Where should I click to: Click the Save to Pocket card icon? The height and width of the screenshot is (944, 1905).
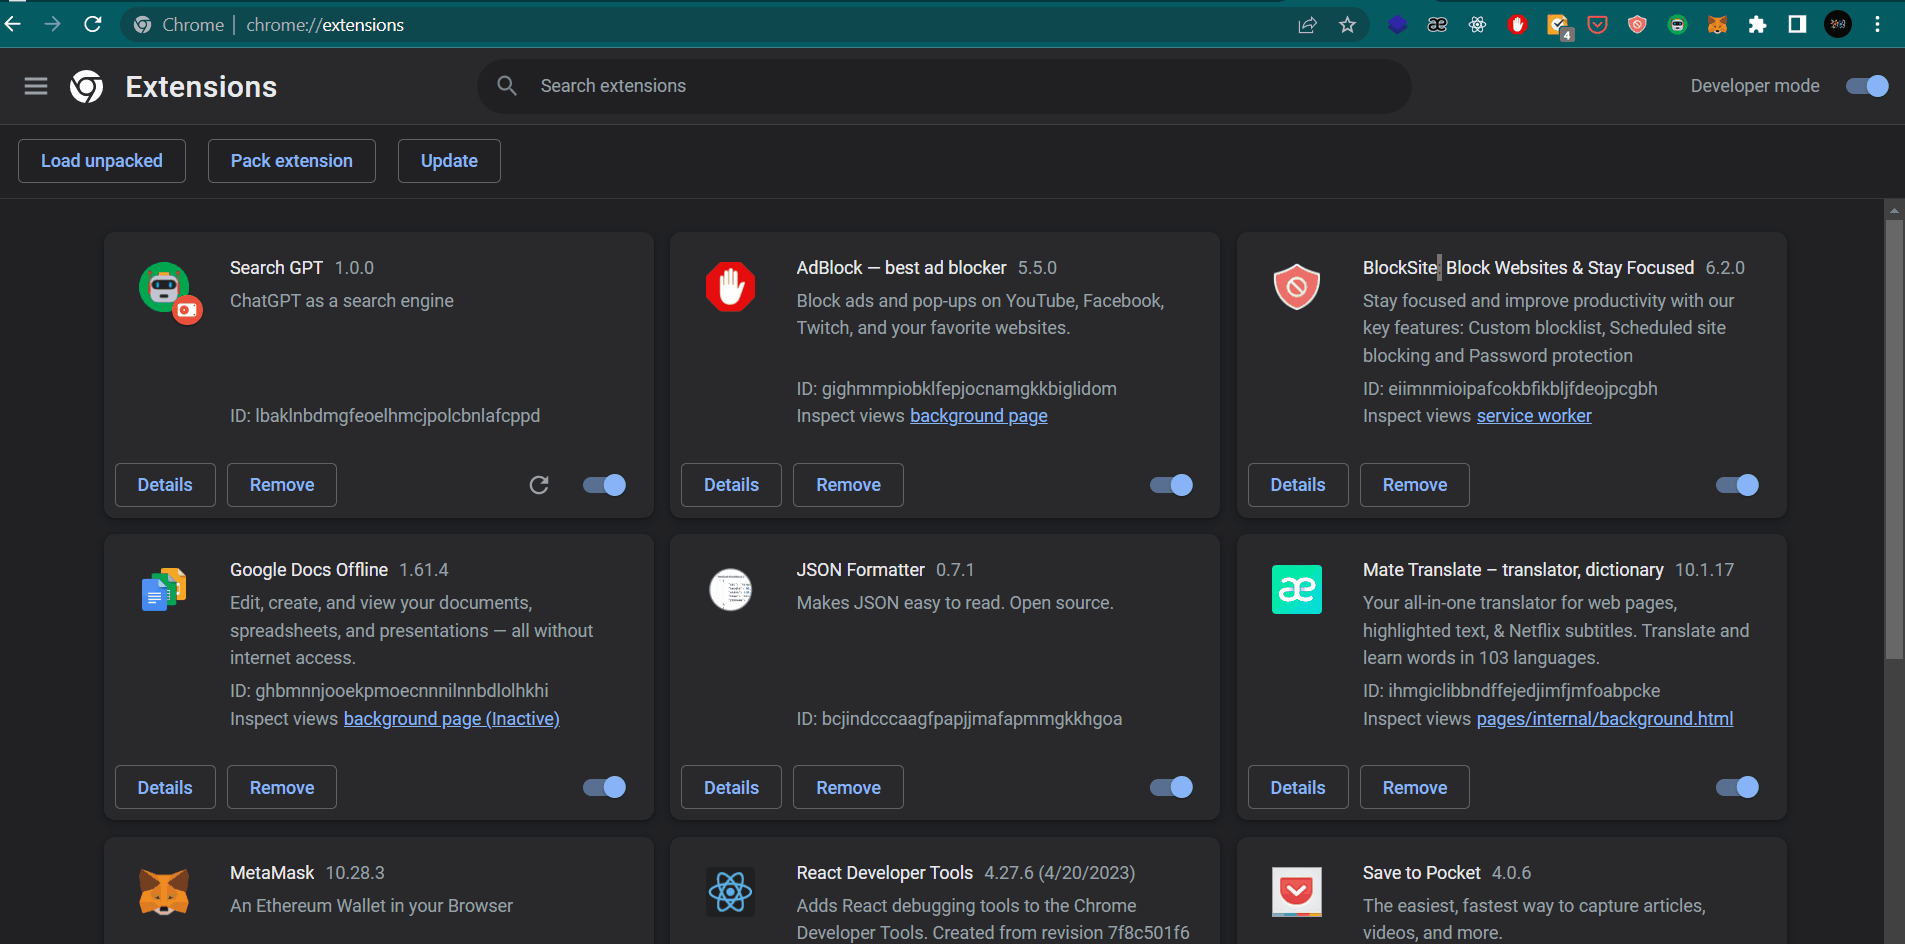(1297, 891)
